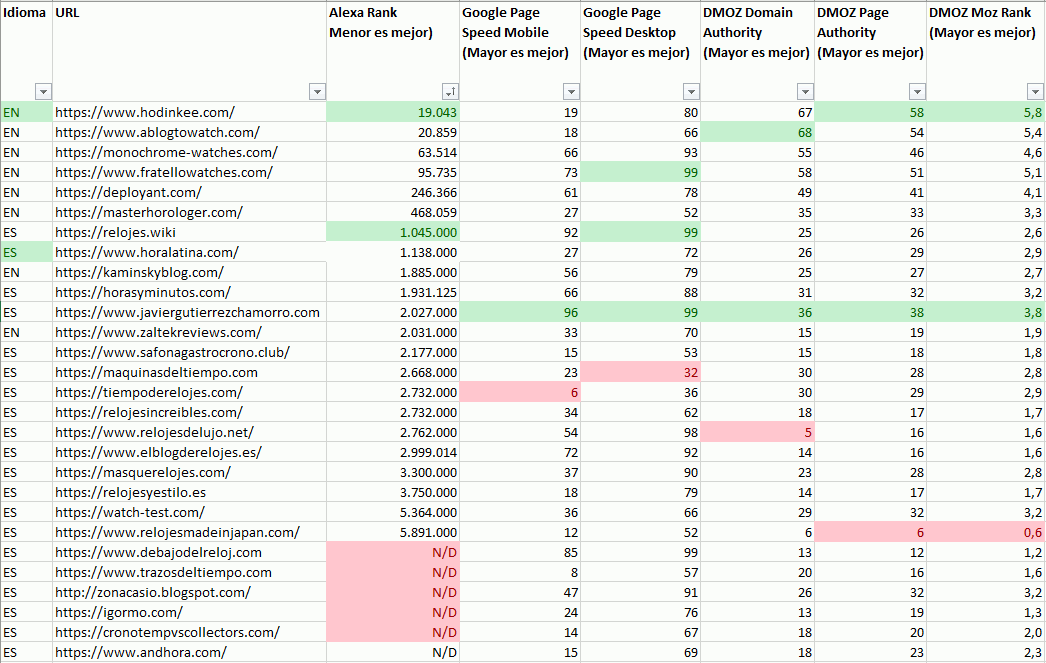Open DMOZ Domain Authority filter dropdown

(804, 91)
